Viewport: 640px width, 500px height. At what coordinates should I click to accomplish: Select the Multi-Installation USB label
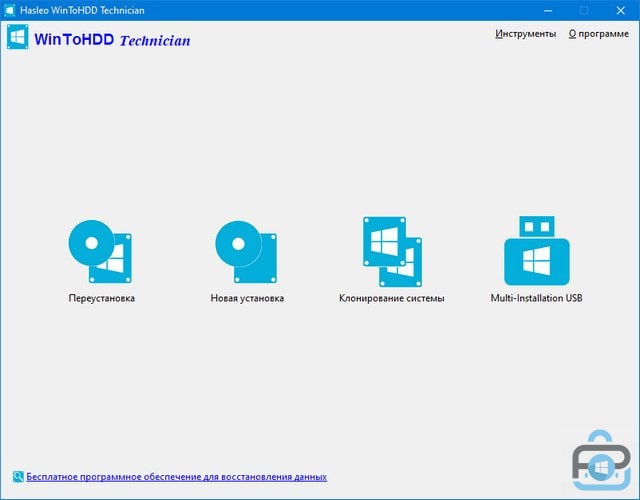click(x=536, y=298)
